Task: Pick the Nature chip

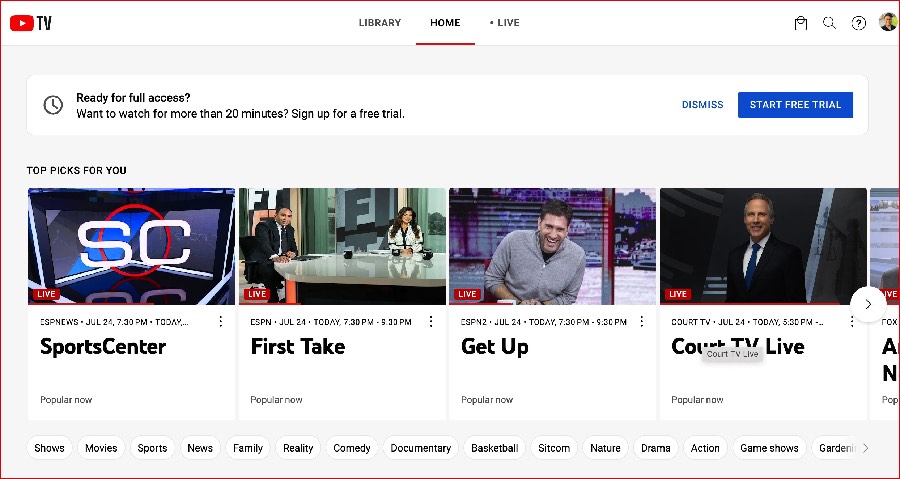Action: pos(606,448)
